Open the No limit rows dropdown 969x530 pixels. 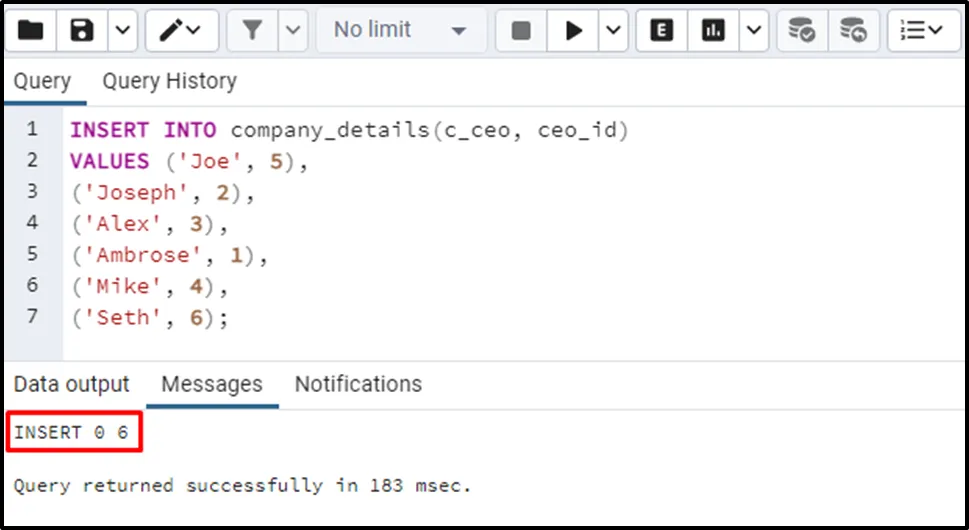click(402, 31)
